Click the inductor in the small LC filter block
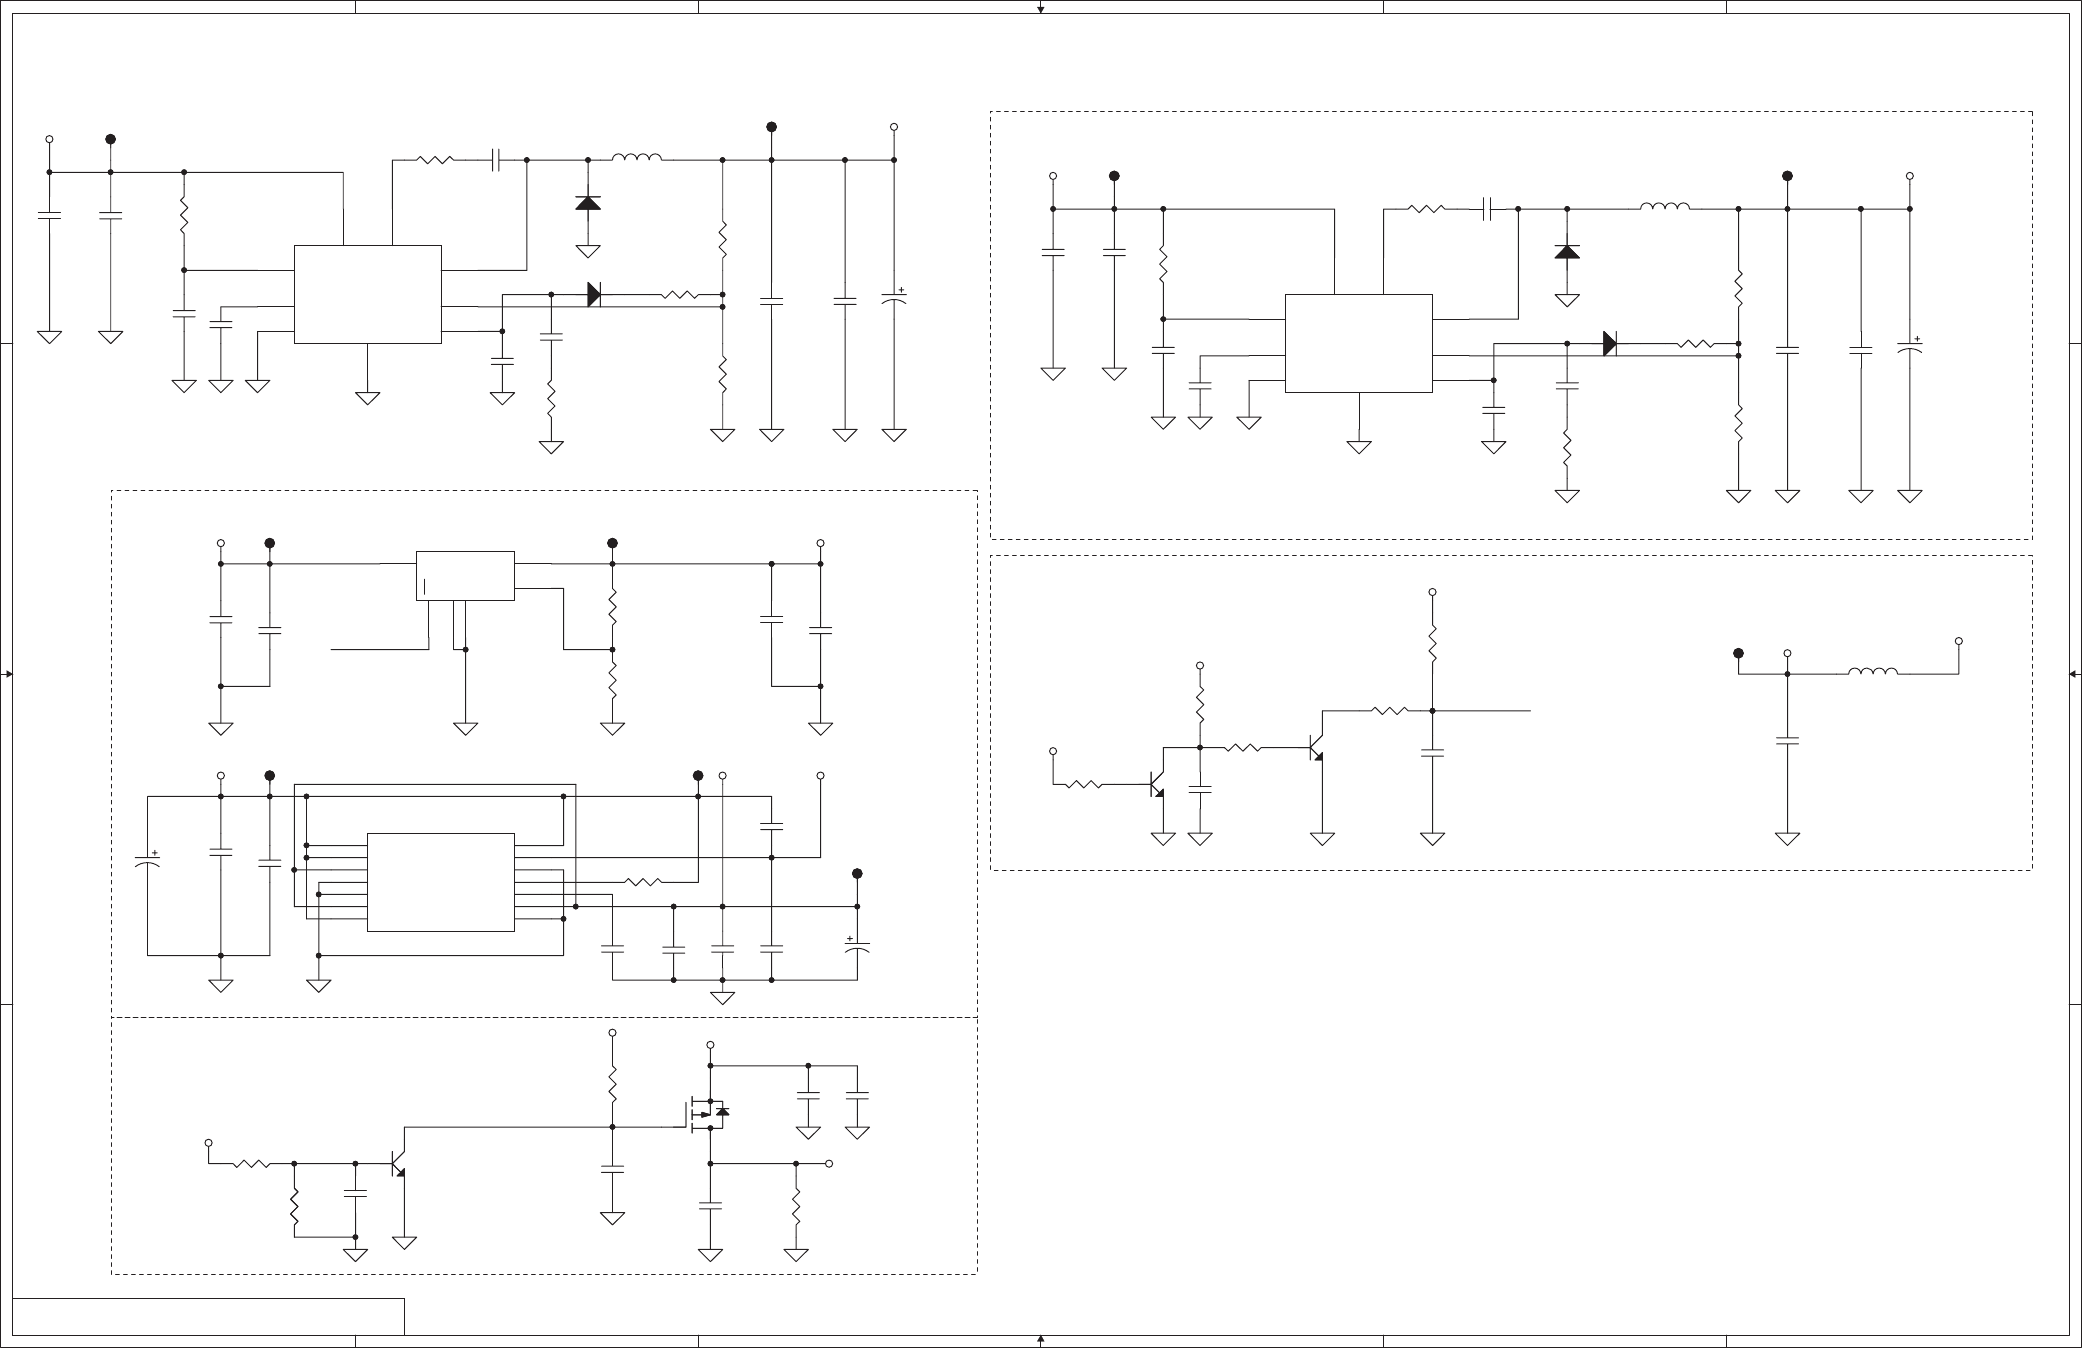 click(x=1873, y=673)
